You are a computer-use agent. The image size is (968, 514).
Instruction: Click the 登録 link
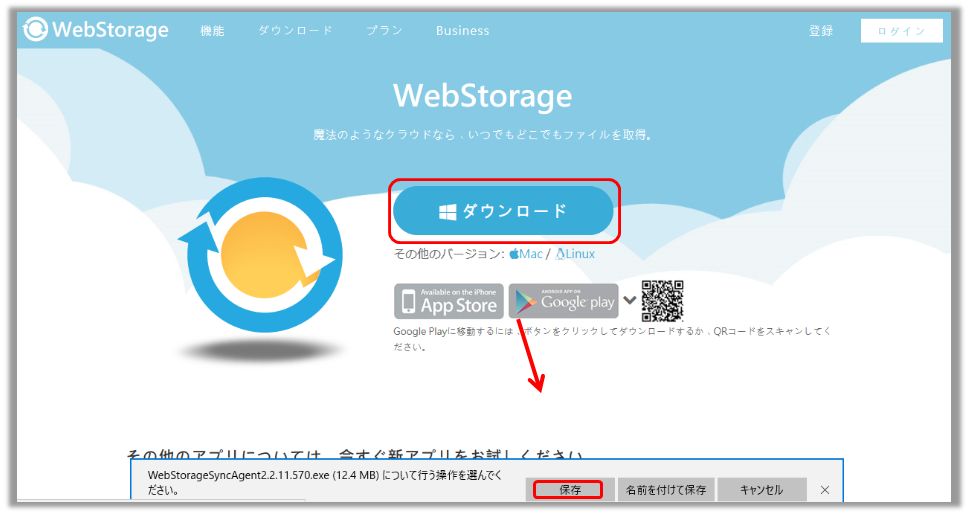coord(821,30)
